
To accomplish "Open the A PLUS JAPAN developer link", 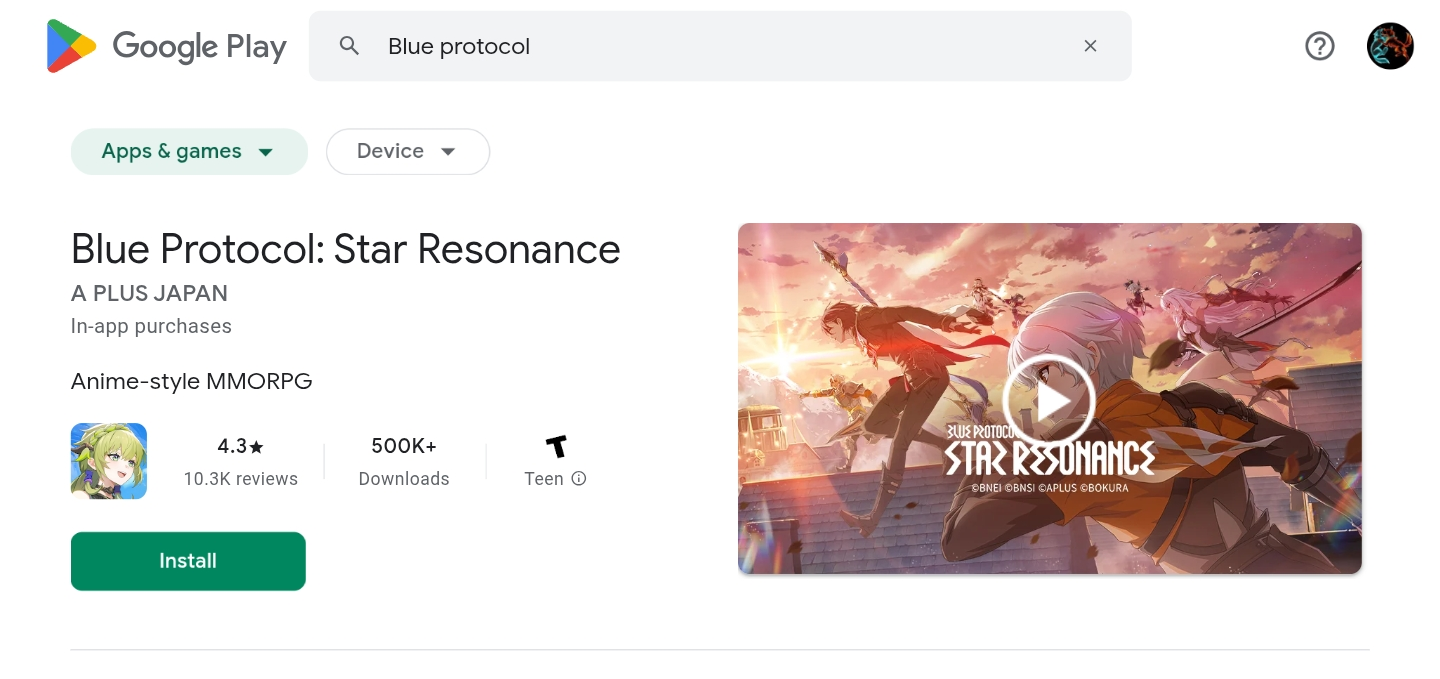I will pos(149,293).
